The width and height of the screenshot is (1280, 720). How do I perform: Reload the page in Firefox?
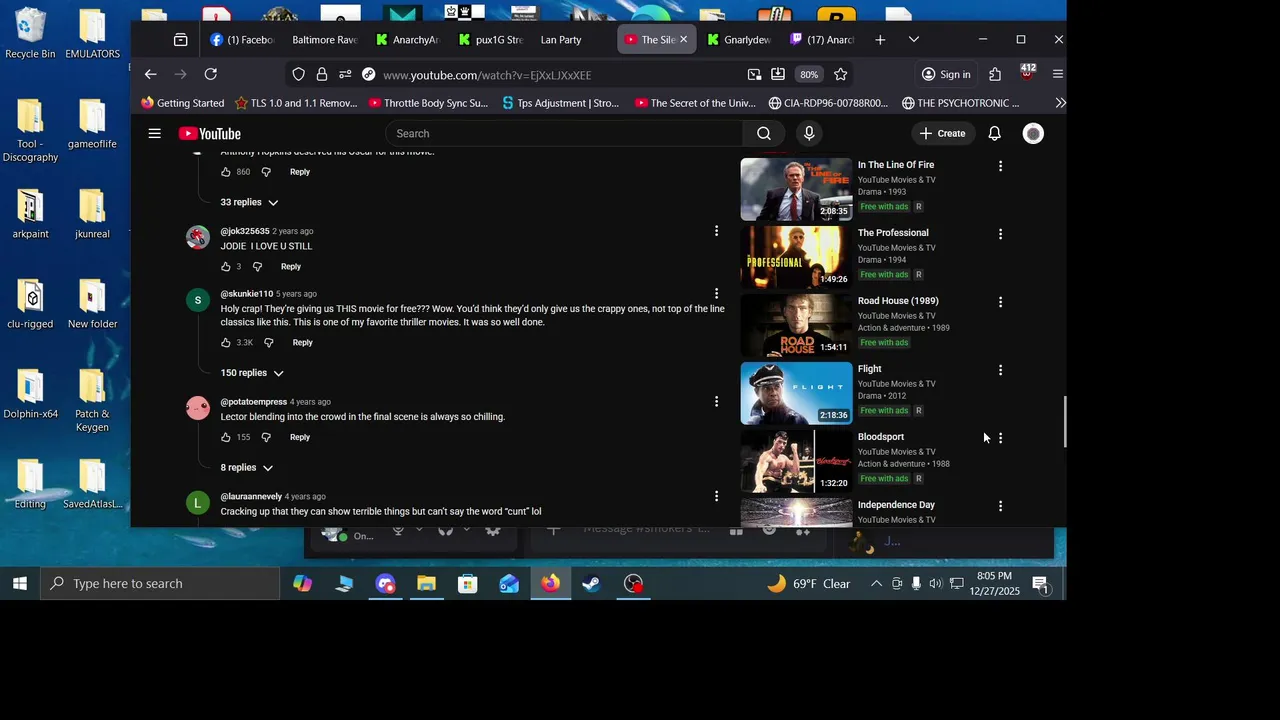point(211,74)
